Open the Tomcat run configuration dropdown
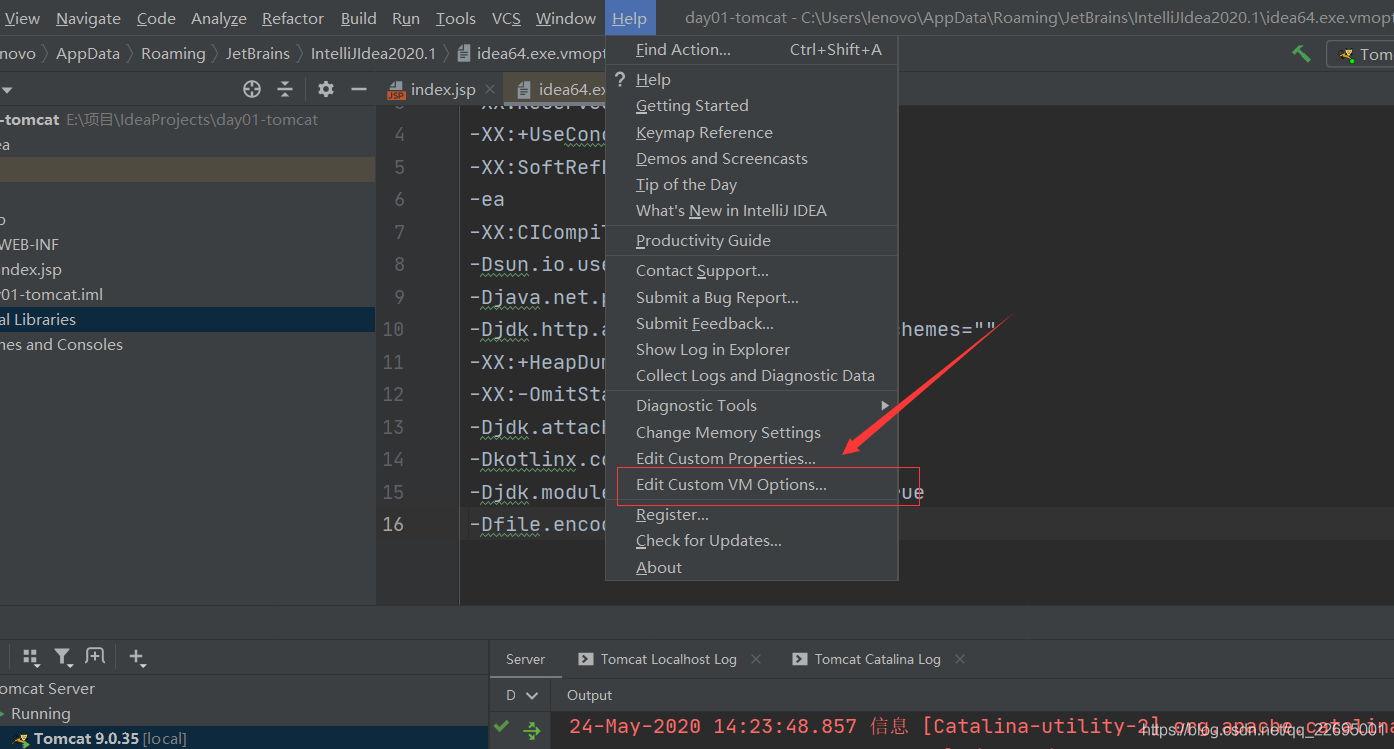This screenshot has height=749, width=1394. tap(1363, 54)
